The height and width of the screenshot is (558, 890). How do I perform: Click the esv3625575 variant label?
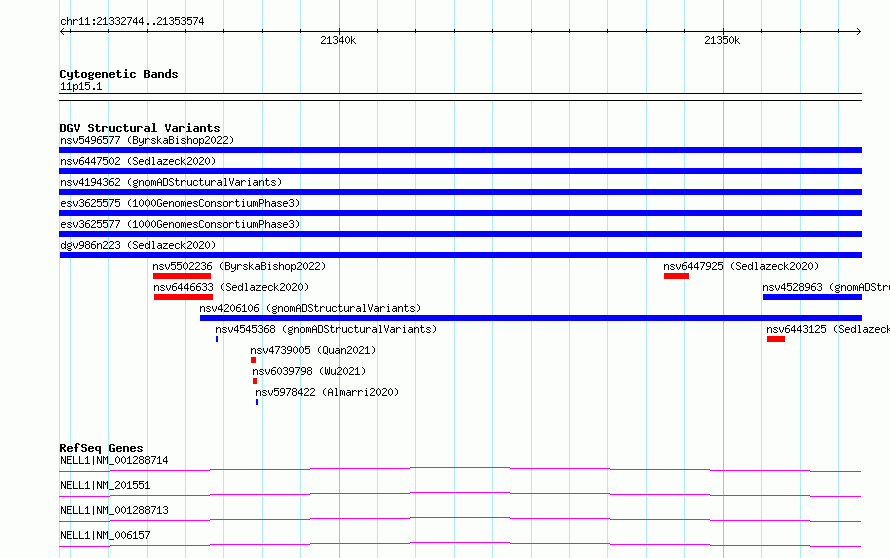pos(180,203)
